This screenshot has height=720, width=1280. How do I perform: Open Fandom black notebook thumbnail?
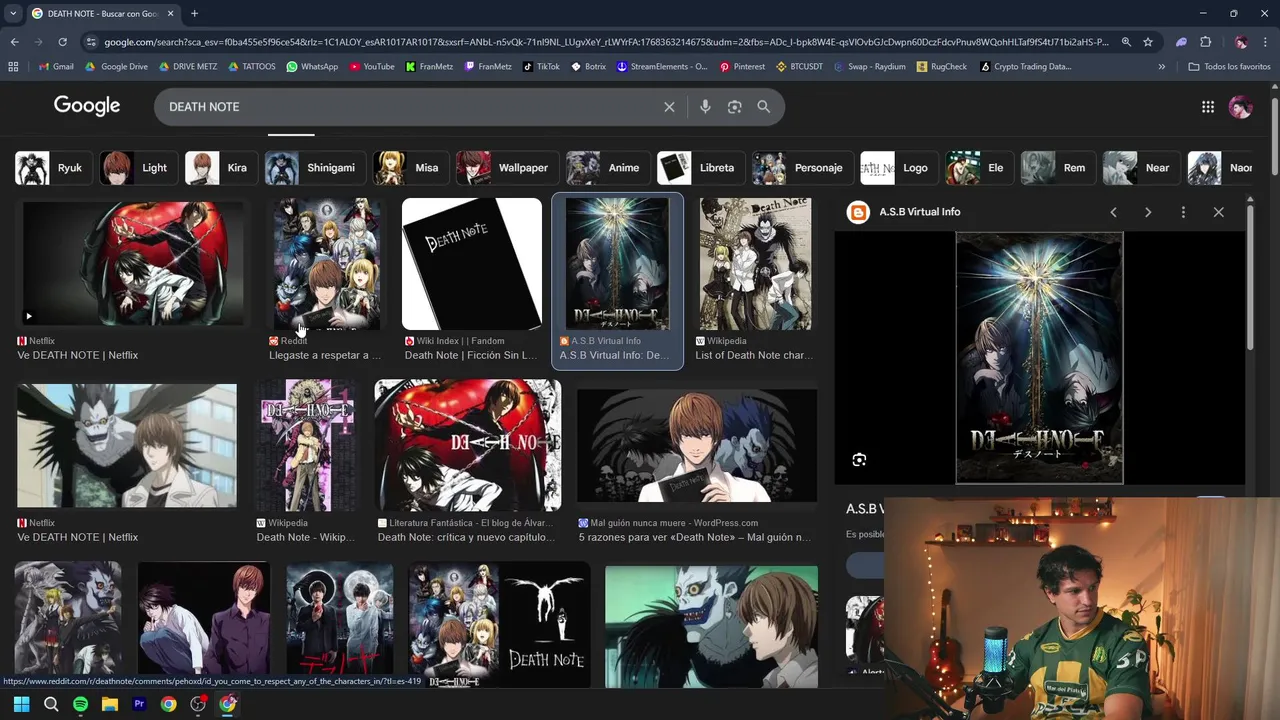click(x=471, y=264)
